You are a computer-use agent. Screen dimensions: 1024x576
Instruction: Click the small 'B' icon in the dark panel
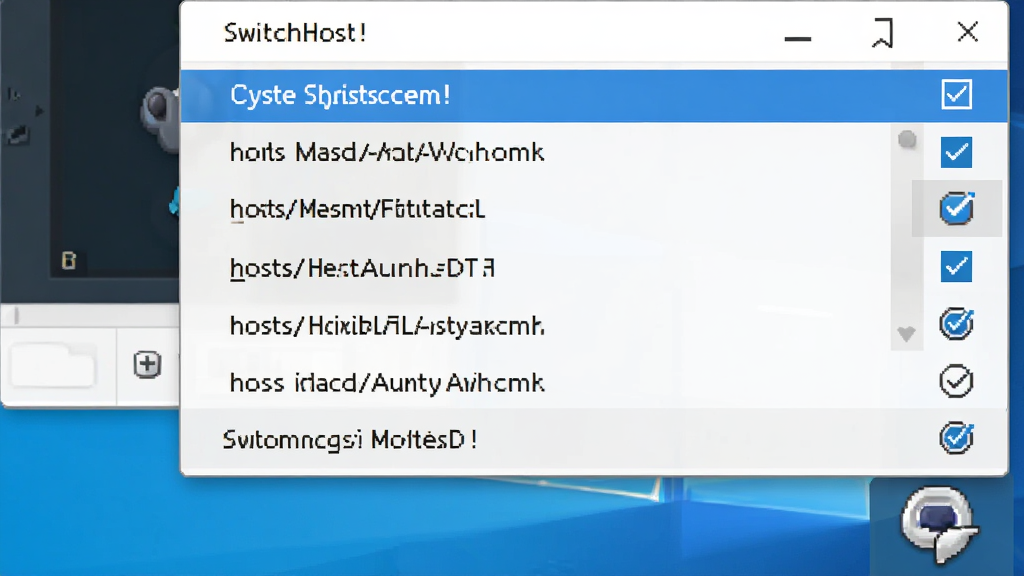pyautogui.click(x=69, y=260)
